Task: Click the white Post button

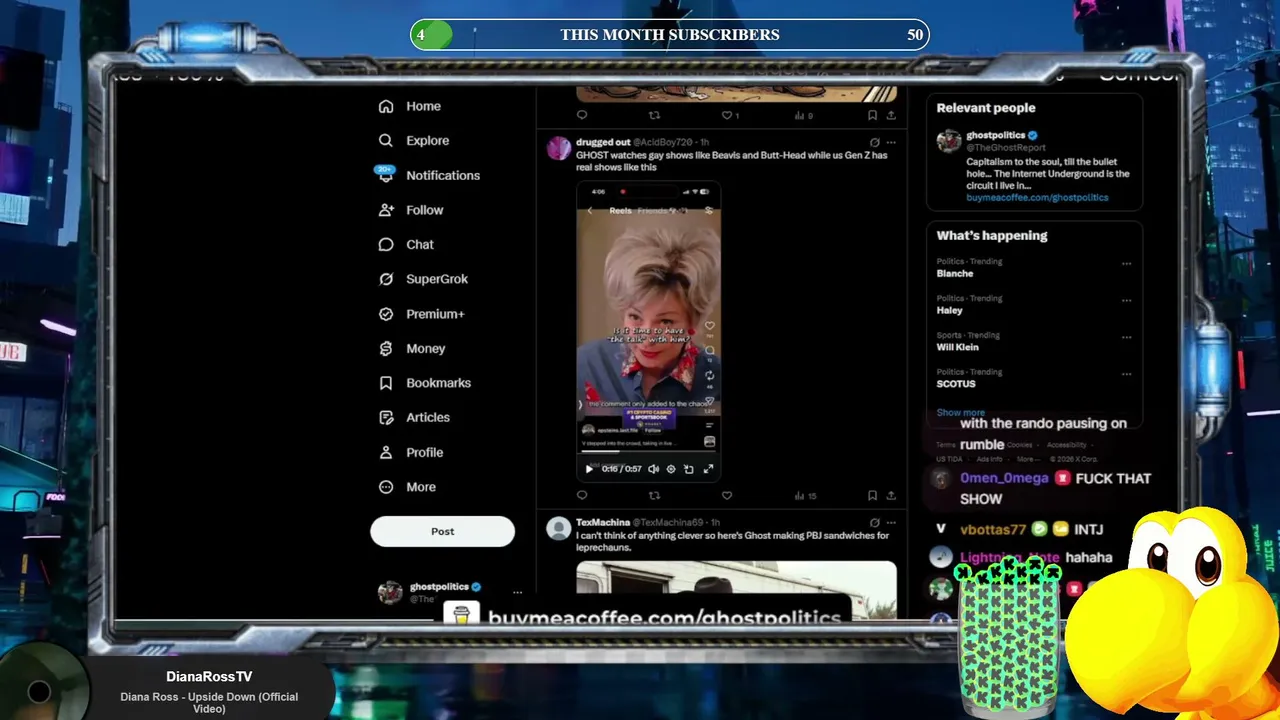Action: pos(442,532)
